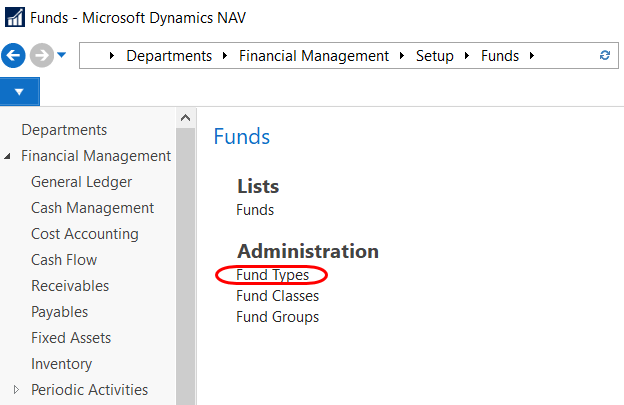Click the arrow after Funds in breadcrumb

click(x=532, y=56)
